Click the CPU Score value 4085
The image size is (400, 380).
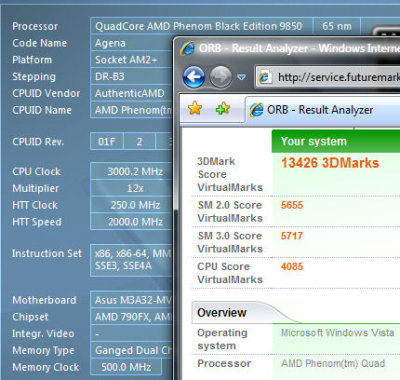pos(292,267)
